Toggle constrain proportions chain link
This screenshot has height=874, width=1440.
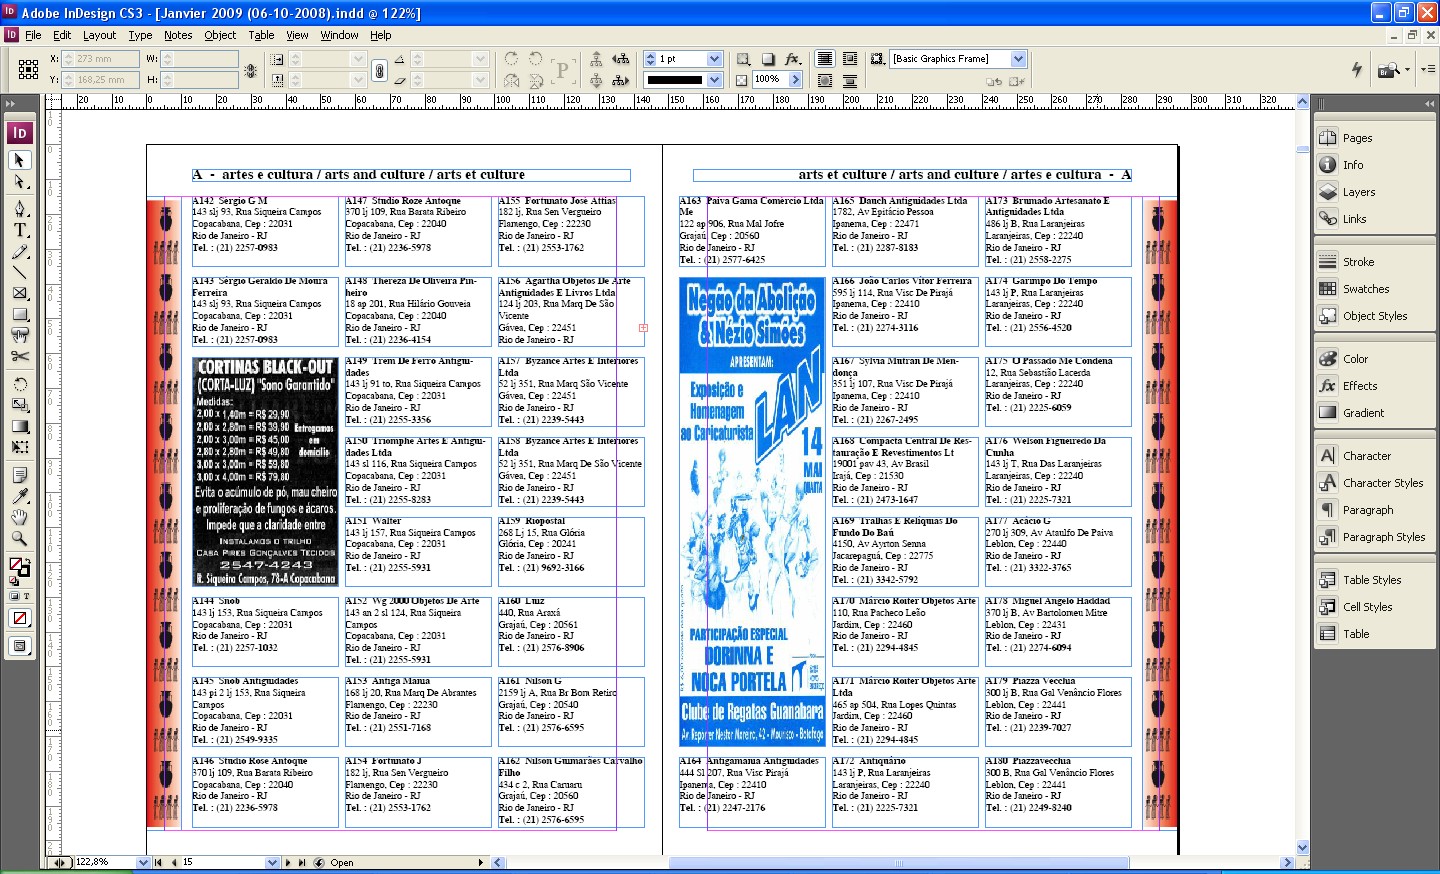click(379, 70)
